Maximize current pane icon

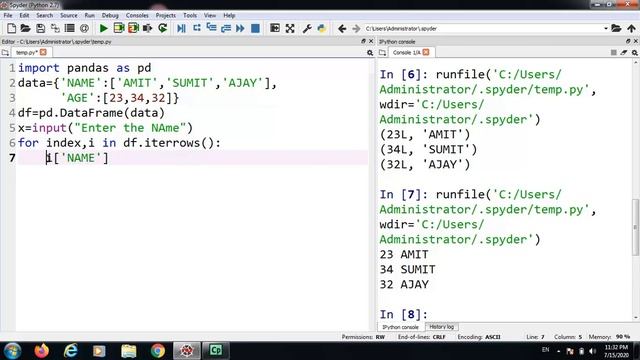pos(275,28)
